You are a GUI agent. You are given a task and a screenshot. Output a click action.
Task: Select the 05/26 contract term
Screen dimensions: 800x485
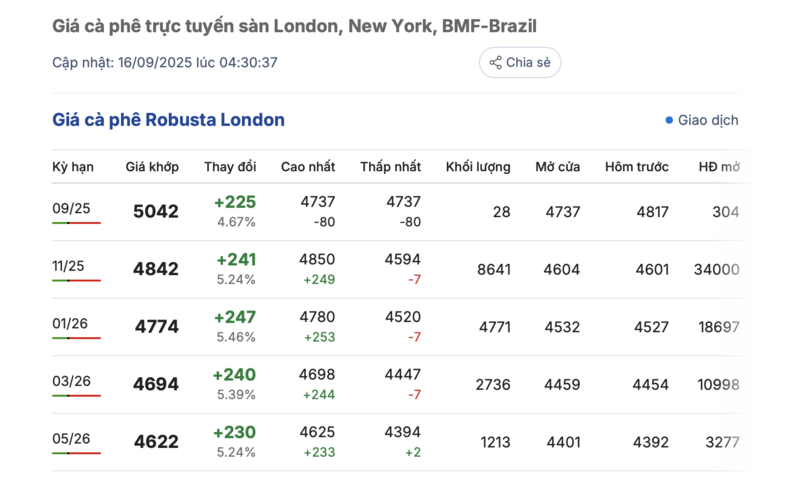71,438
